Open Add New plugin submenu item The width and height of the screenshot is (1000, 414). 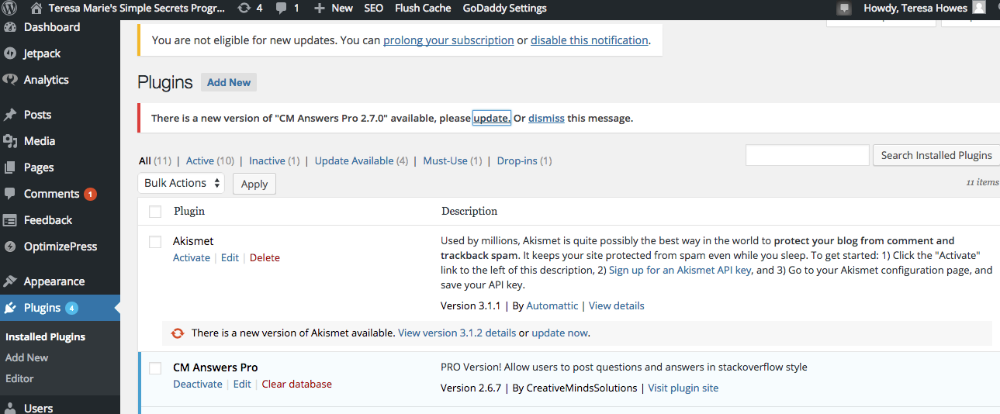[x=26, y=358]
